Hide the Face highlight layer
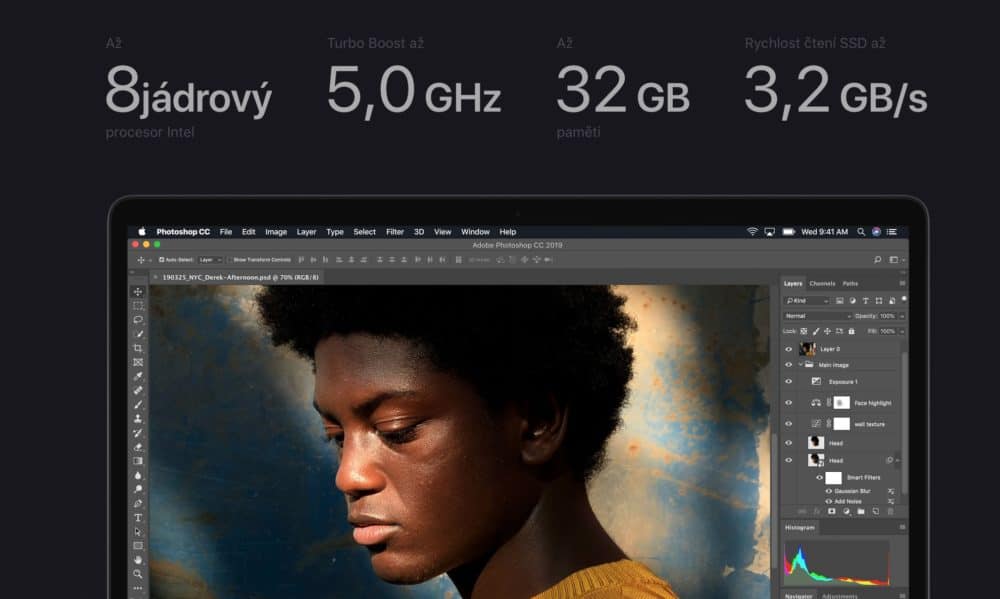This screenshot has height=599, width=1000. point(788,403)
